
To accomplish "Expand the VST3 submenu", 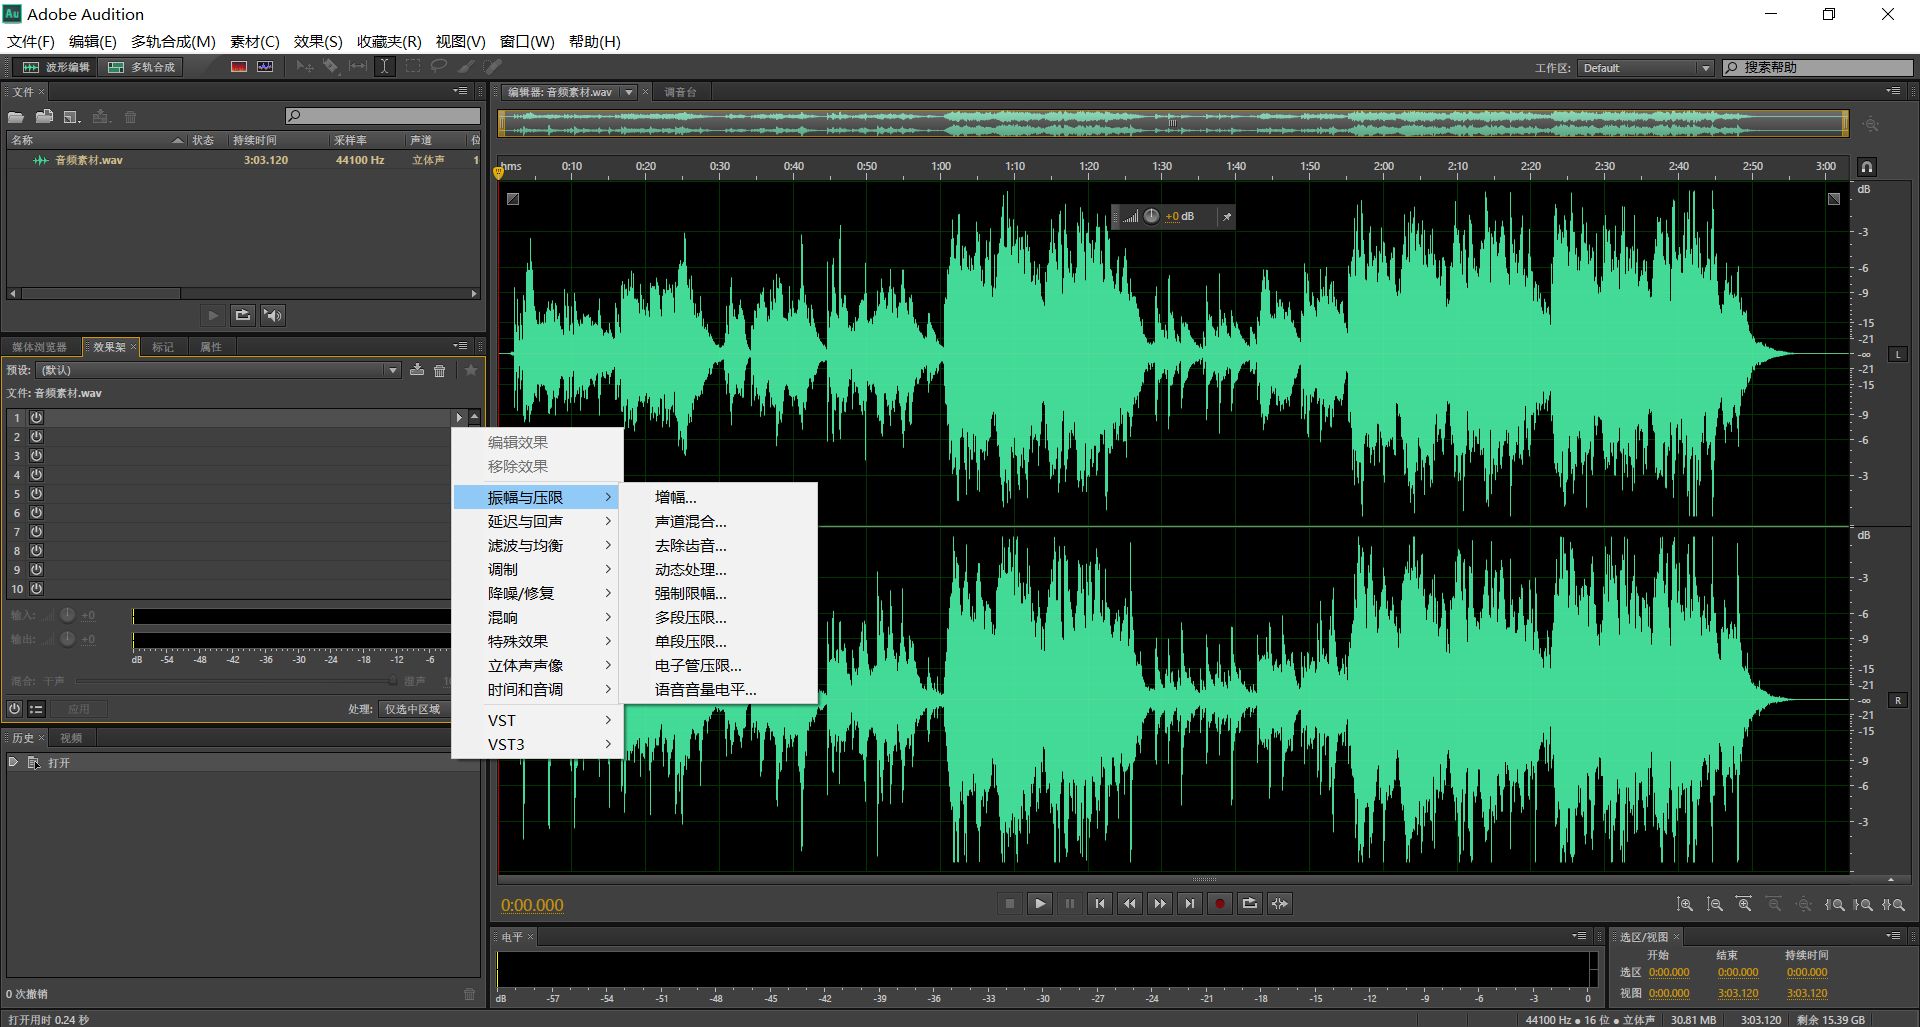I will click(x=537, y=744).
